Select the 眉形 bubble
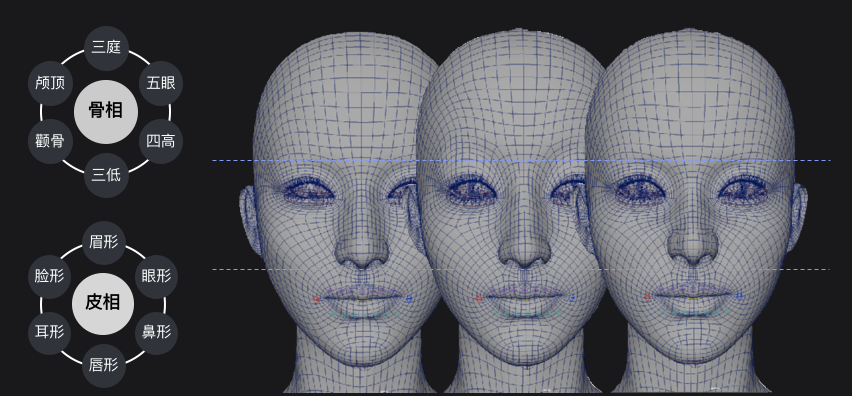The image size is (852, 396). click(104, 243)
